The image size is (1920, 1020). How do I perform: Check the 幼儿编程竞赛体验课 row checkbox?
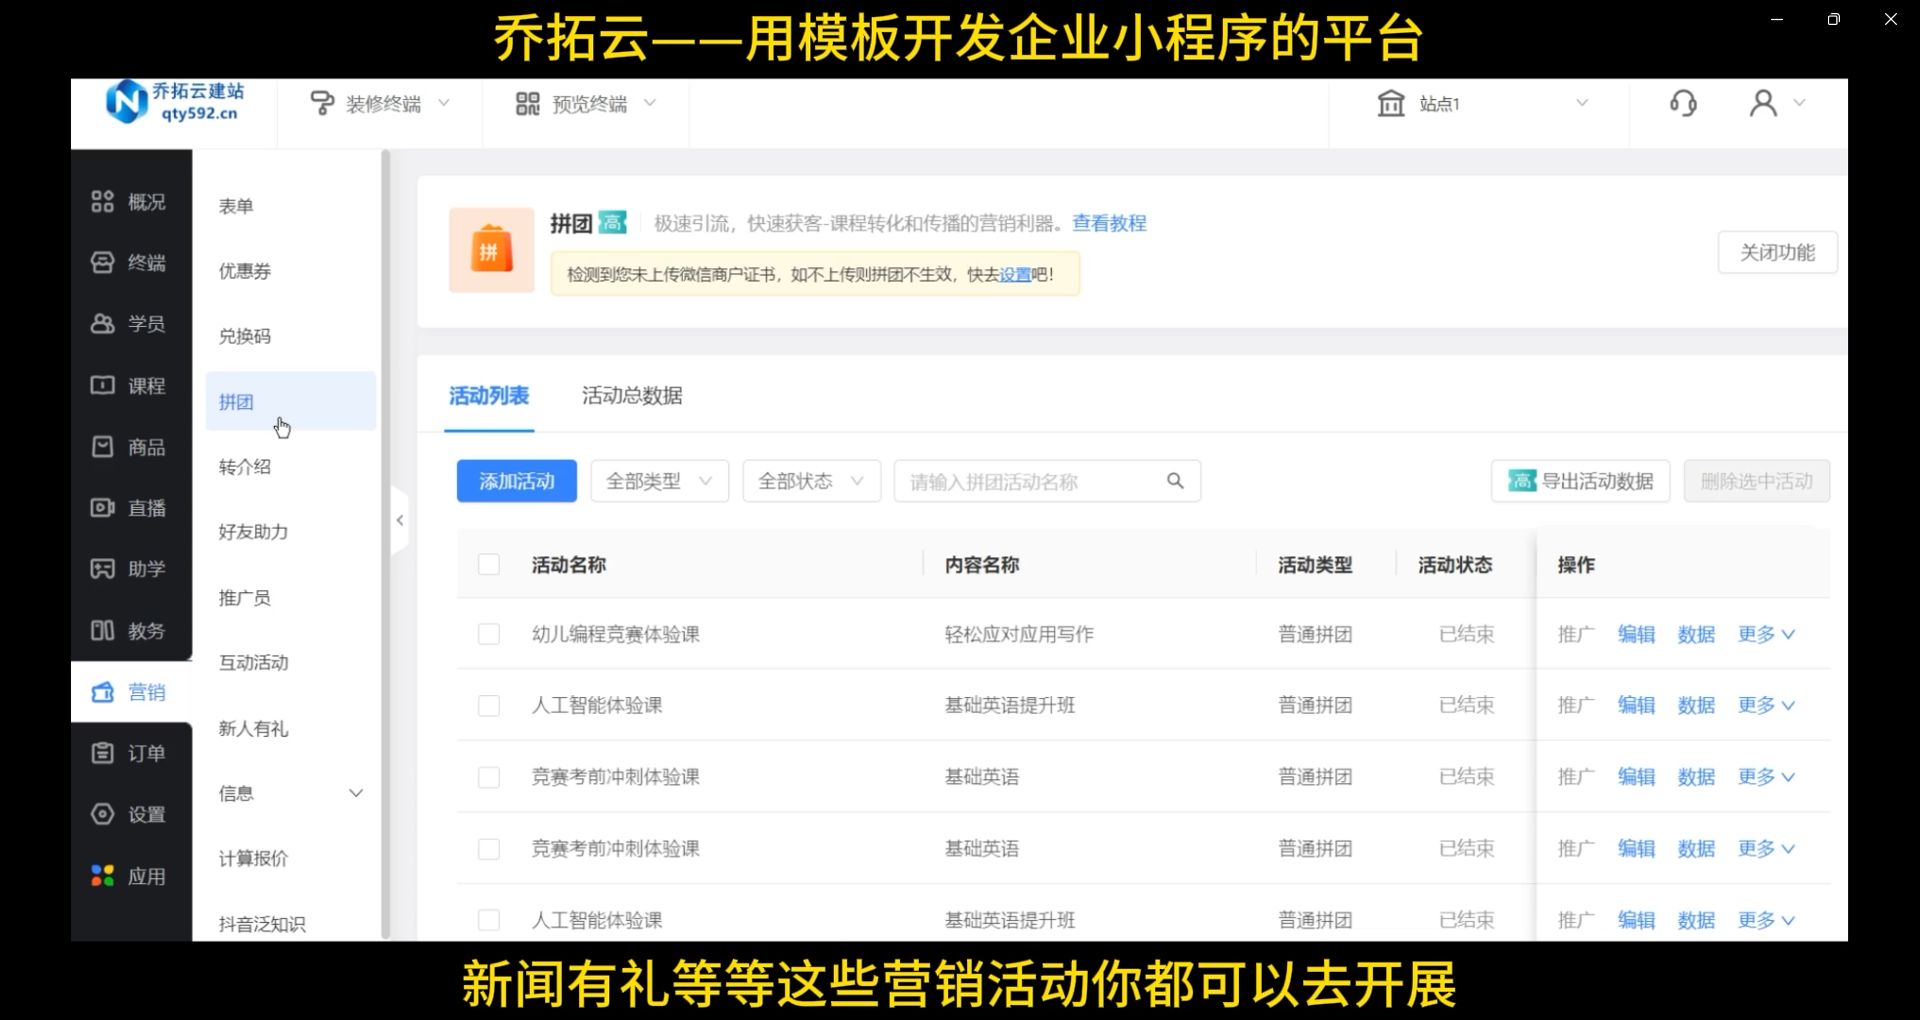point(489,634)
